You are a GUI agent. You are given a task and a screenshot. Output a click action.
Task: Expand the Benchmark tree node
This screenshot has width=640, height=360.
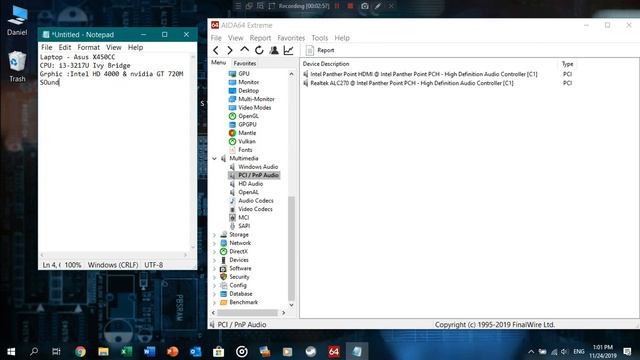click(214, 302)
